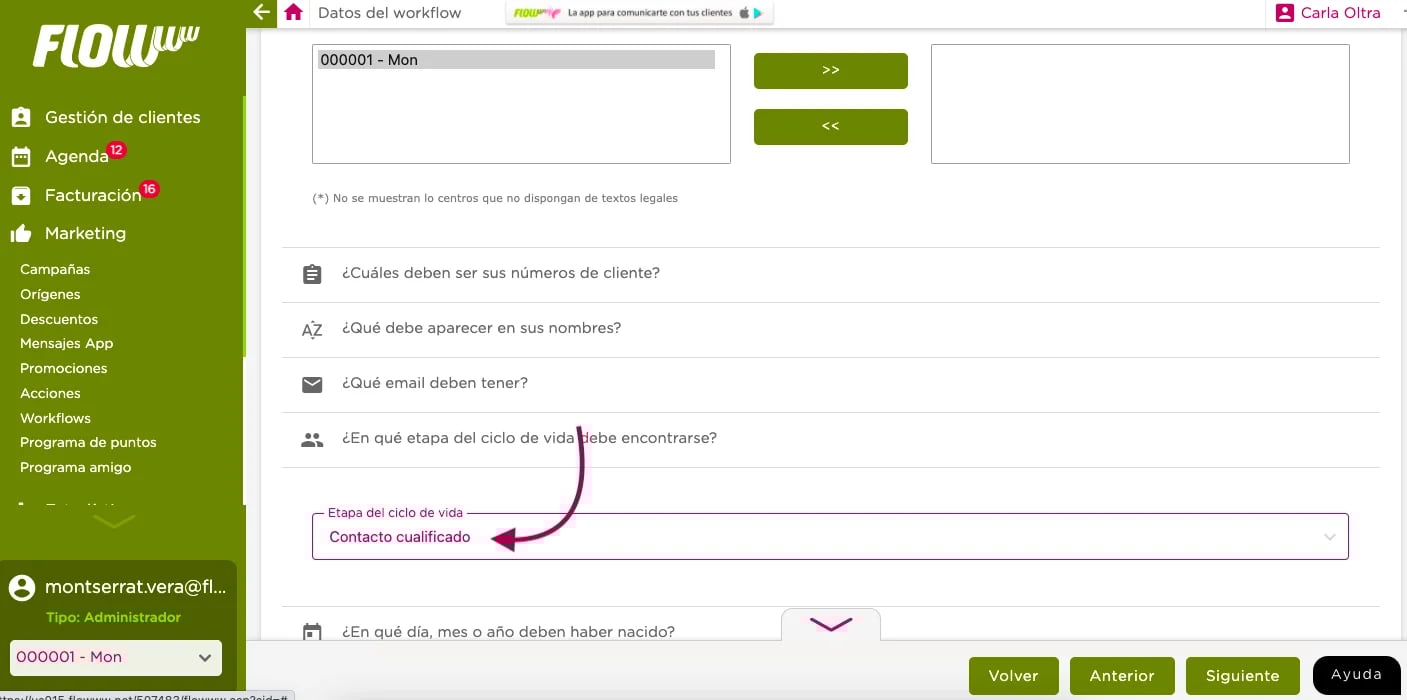Click the Flowww logo
This screenshot has height=700, width=1407.
[116, 46]
